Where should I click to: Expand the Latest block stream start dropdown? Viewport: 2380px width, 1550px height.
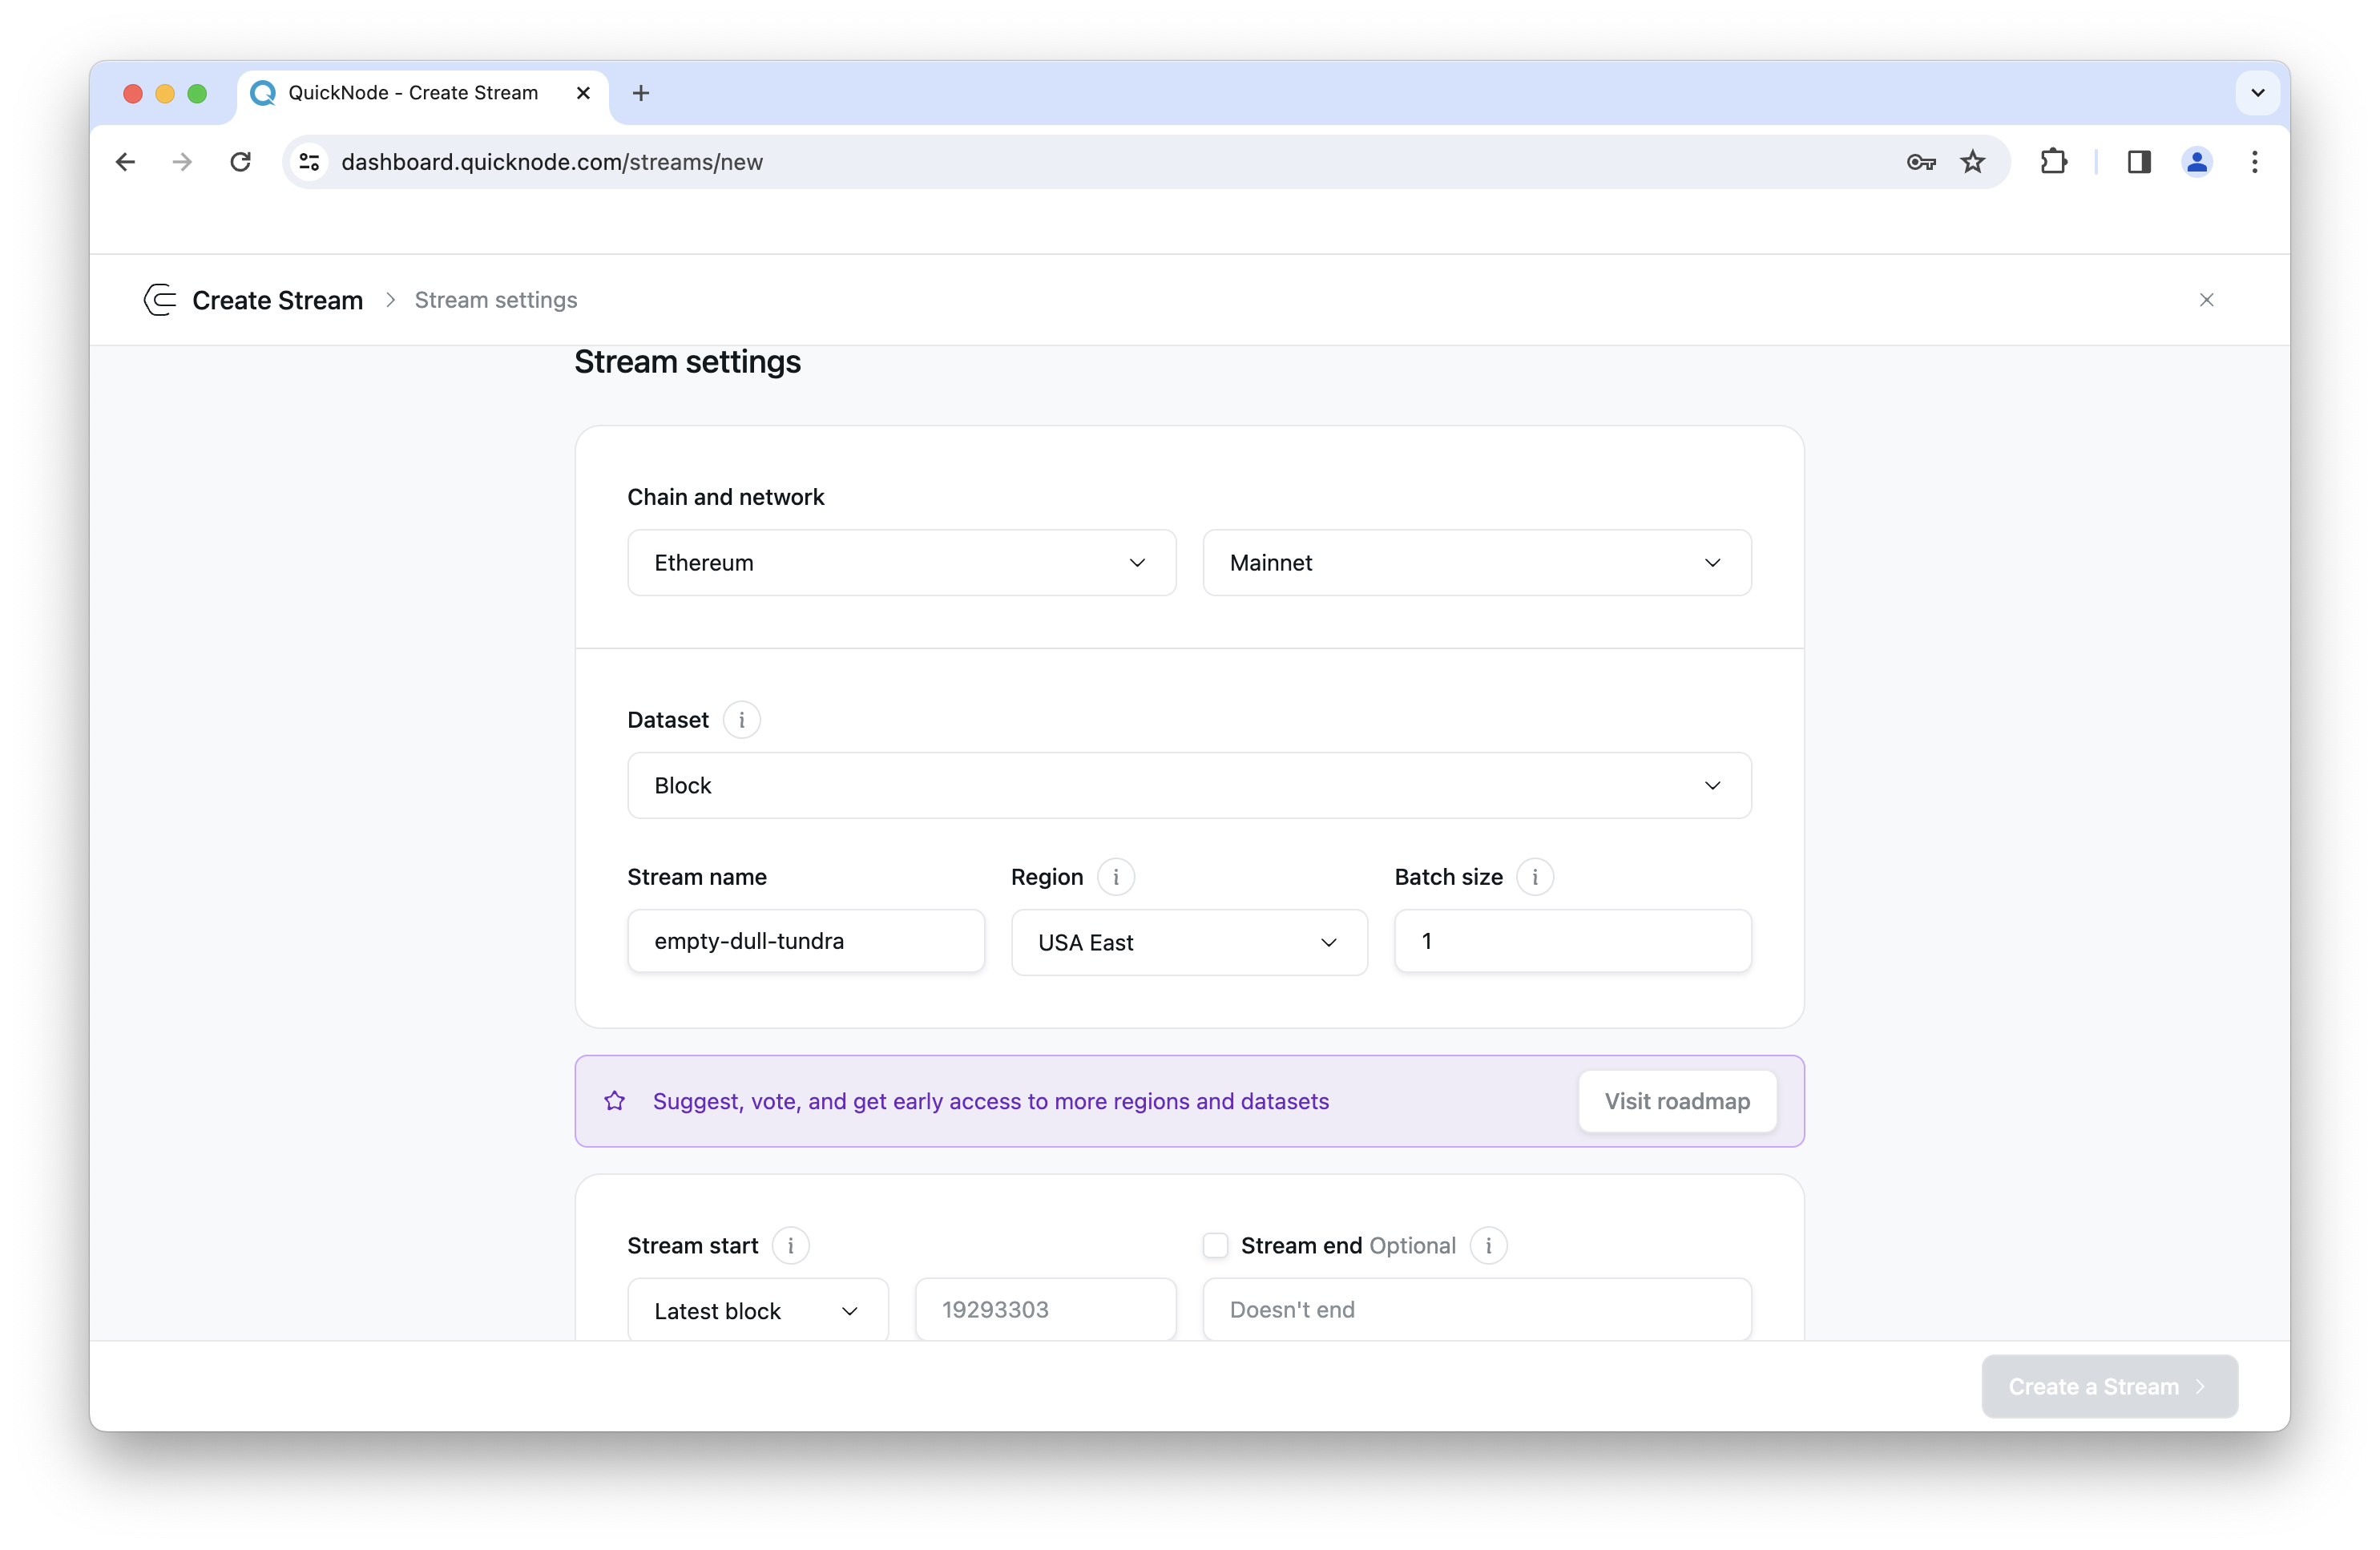point(756,1310)
